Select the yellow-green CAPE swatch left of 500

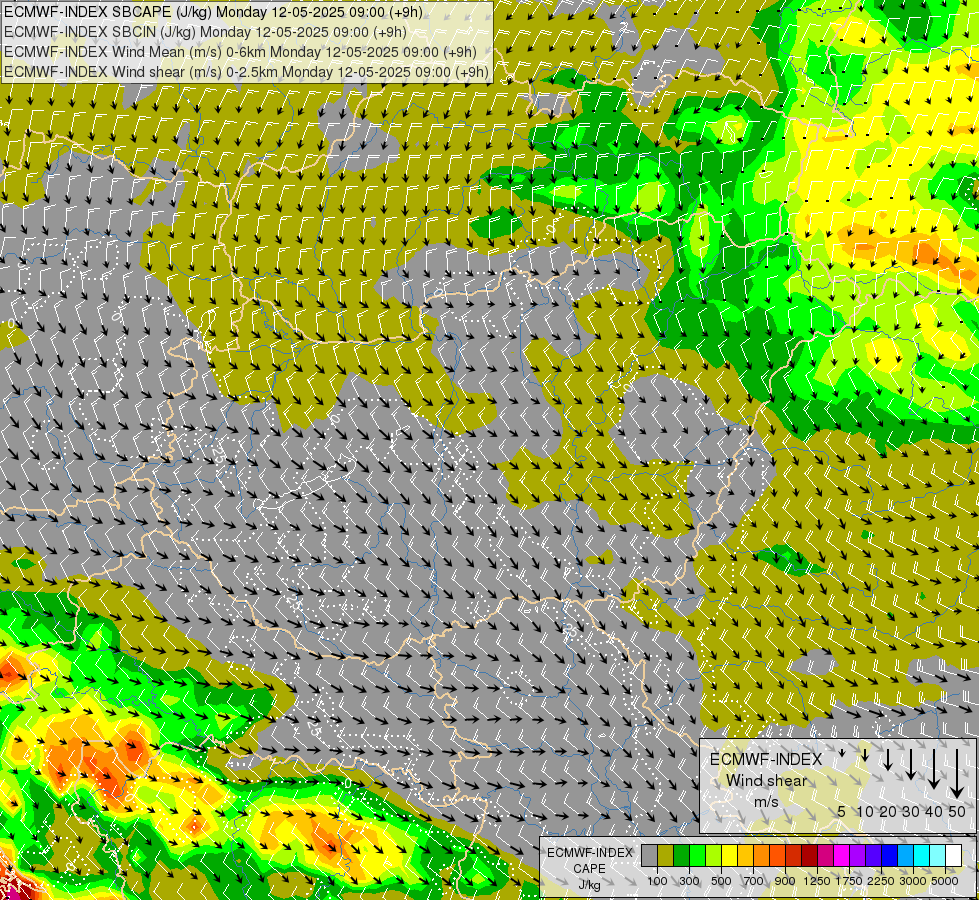pos(714,856)
